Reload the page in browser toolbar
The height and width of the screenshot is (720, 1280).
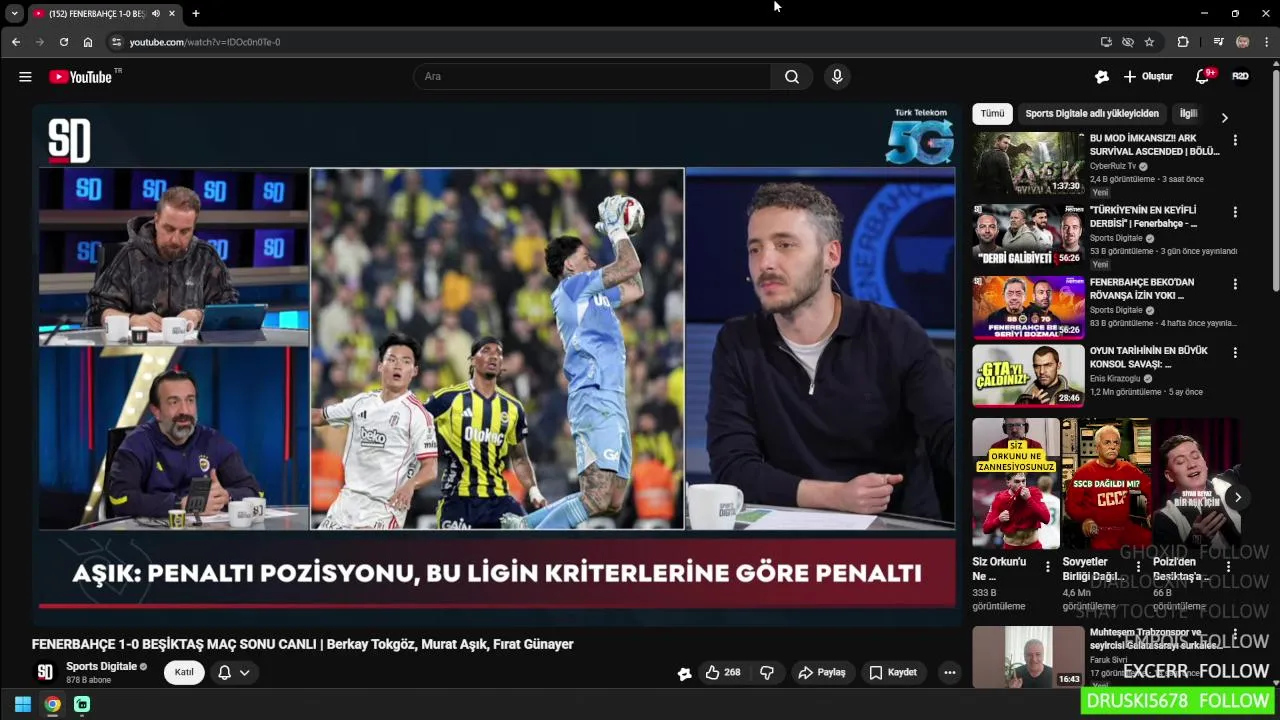[63, 42]
